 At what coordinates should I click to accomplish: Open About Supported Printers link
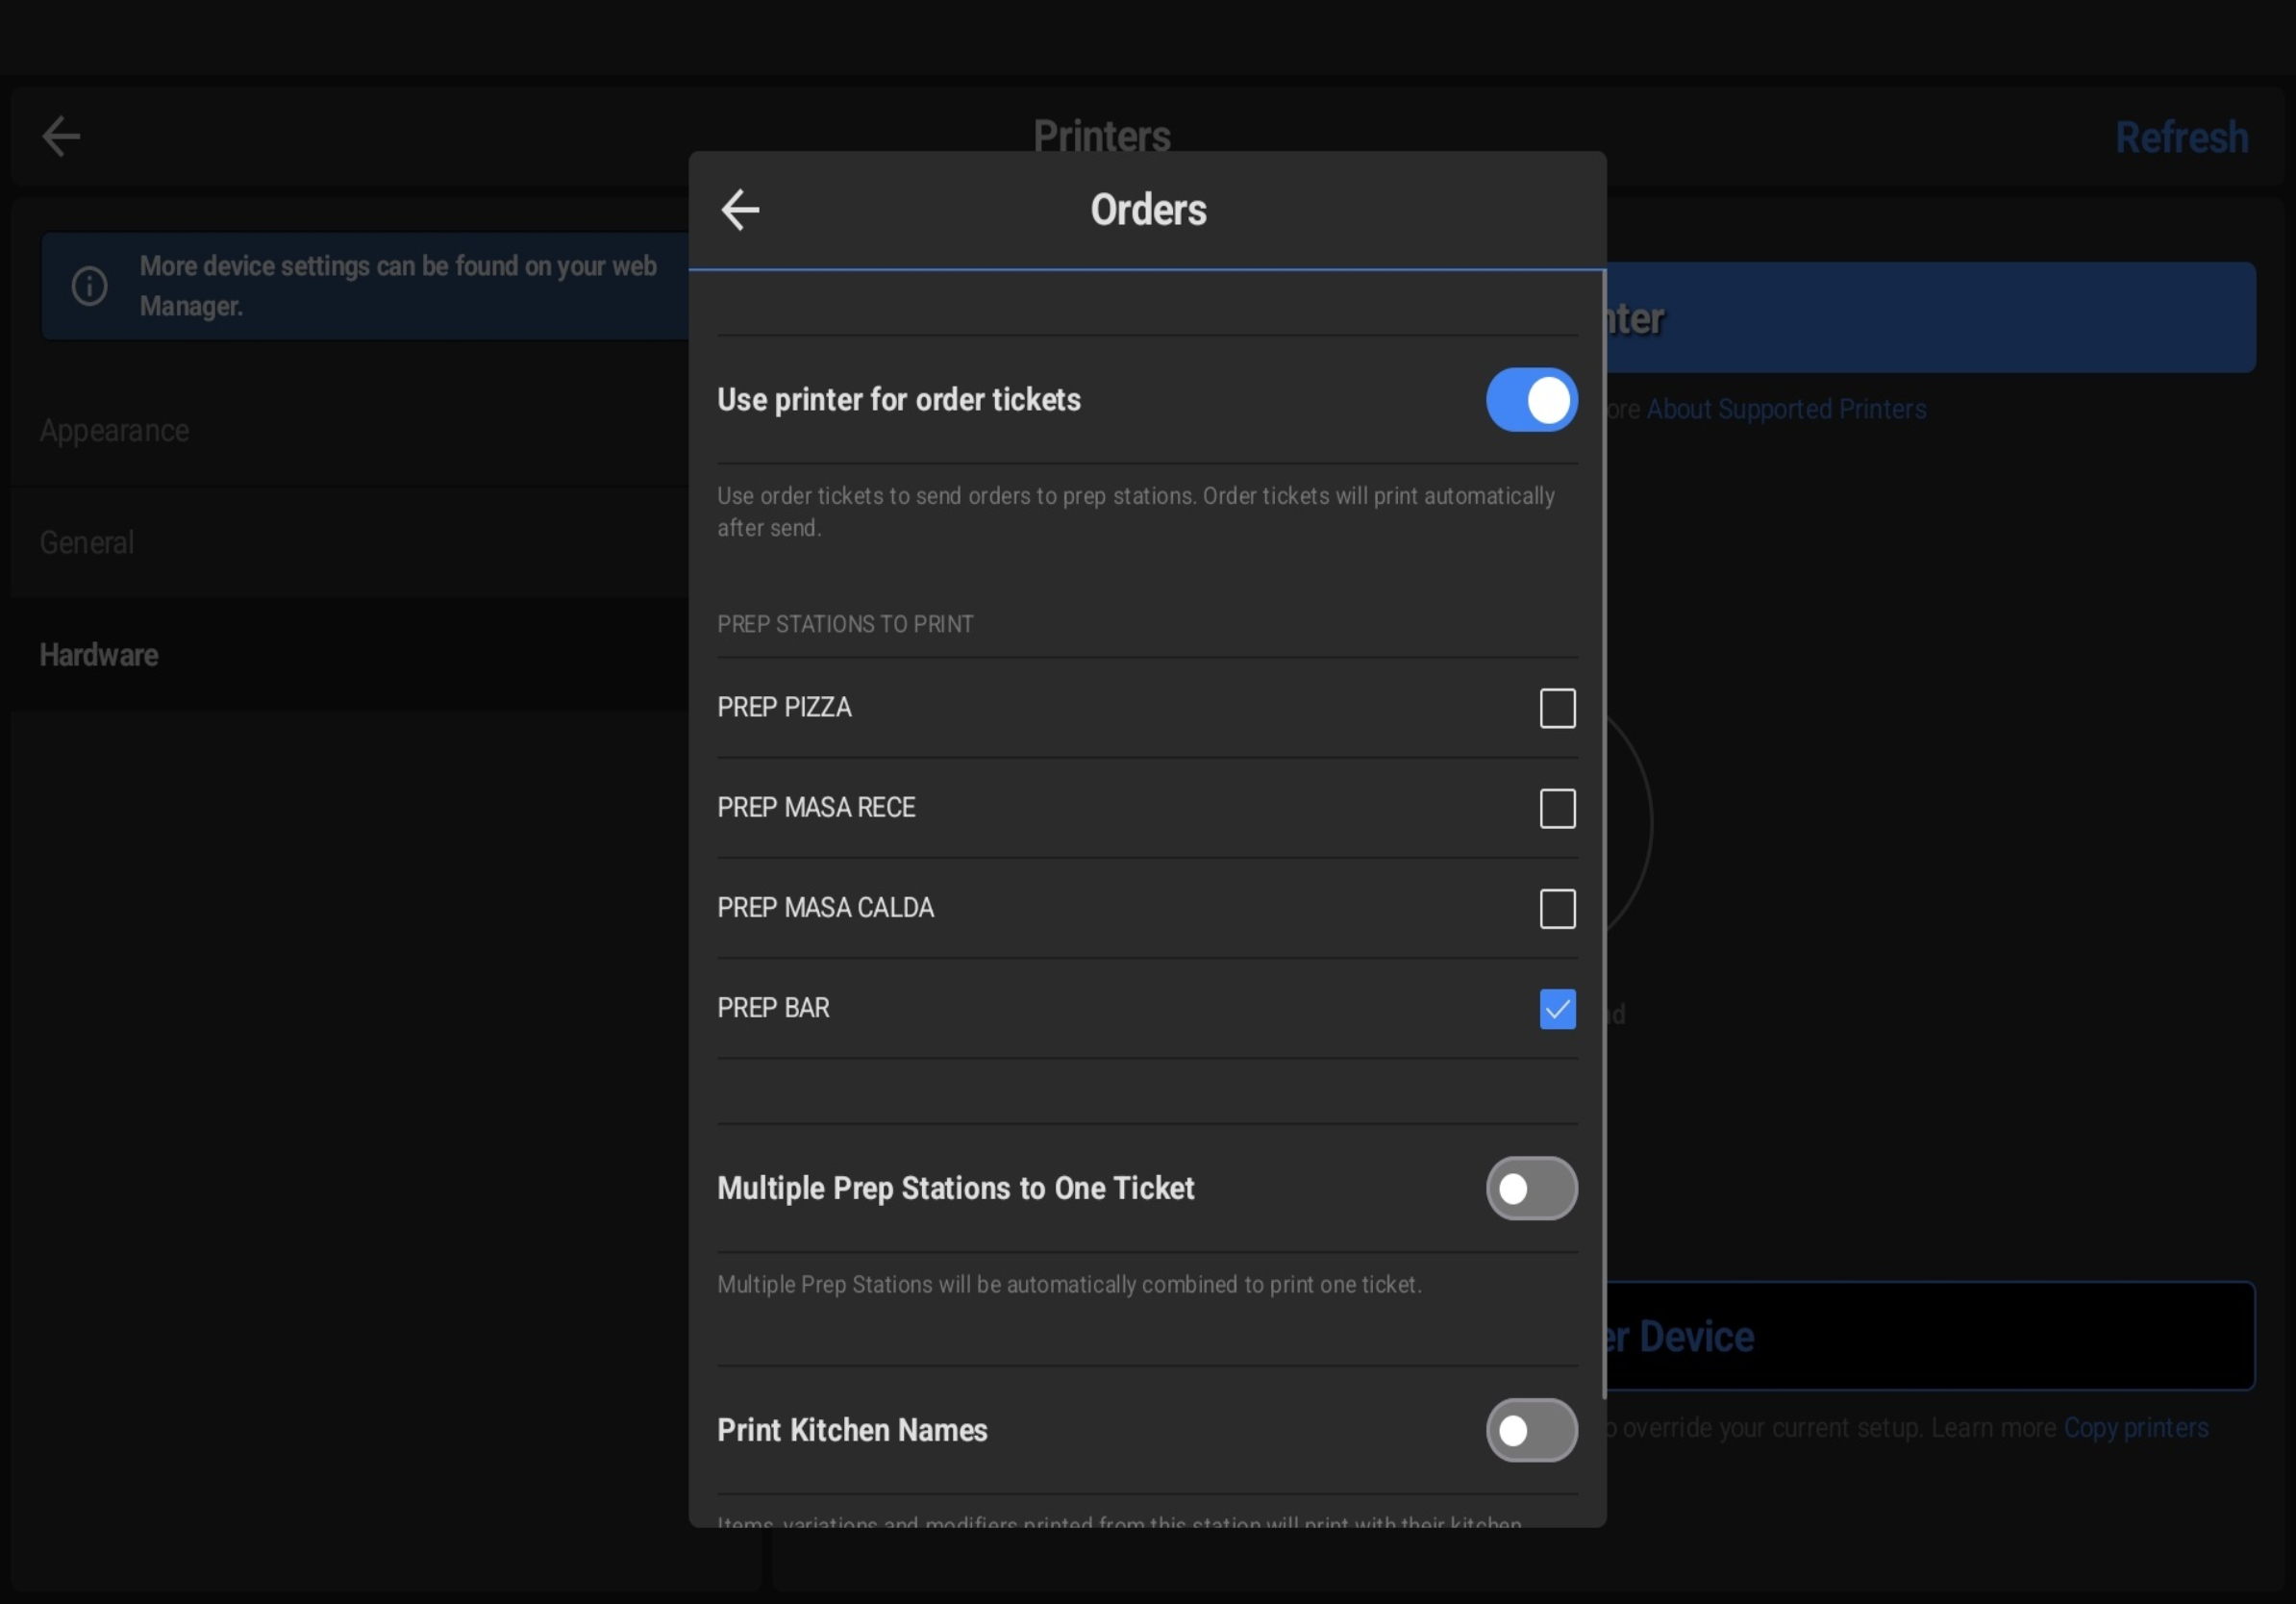click(1786, 409)
